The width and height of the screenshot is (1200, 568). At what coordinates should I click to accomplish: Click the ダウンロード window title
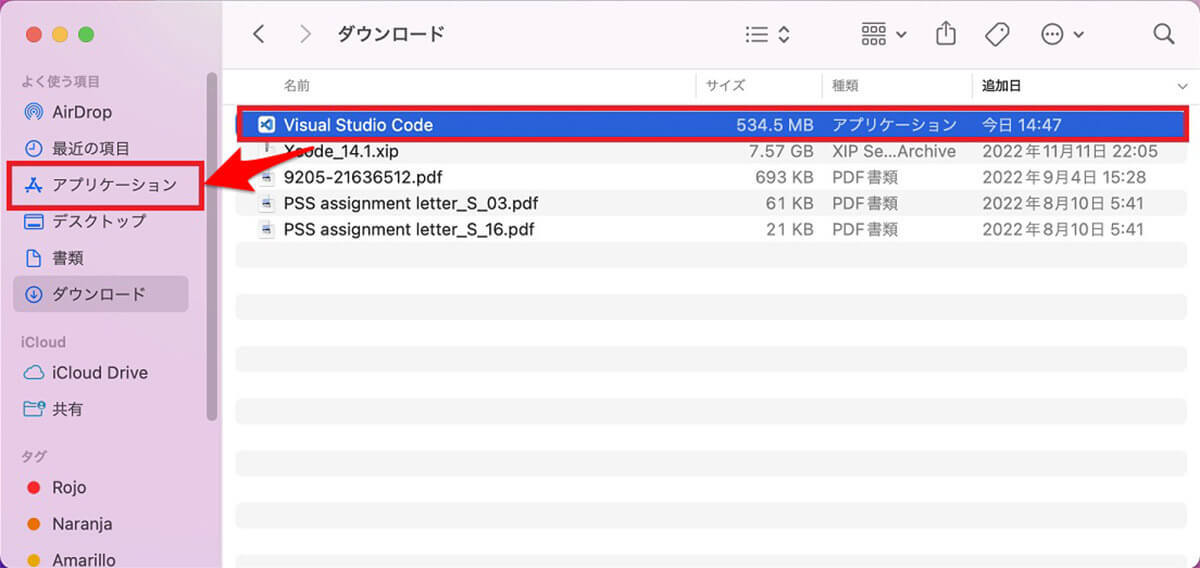point(391,34)
